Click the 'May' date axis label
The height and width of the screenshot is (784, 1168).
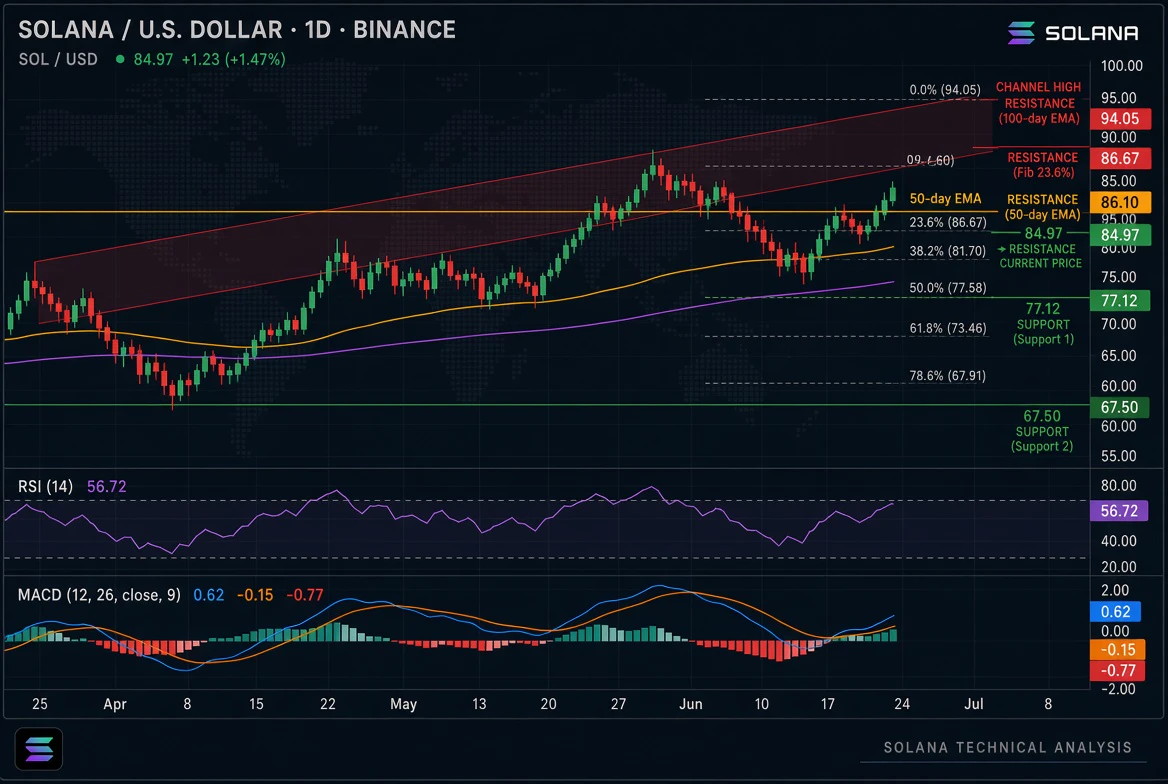[404, 704]
